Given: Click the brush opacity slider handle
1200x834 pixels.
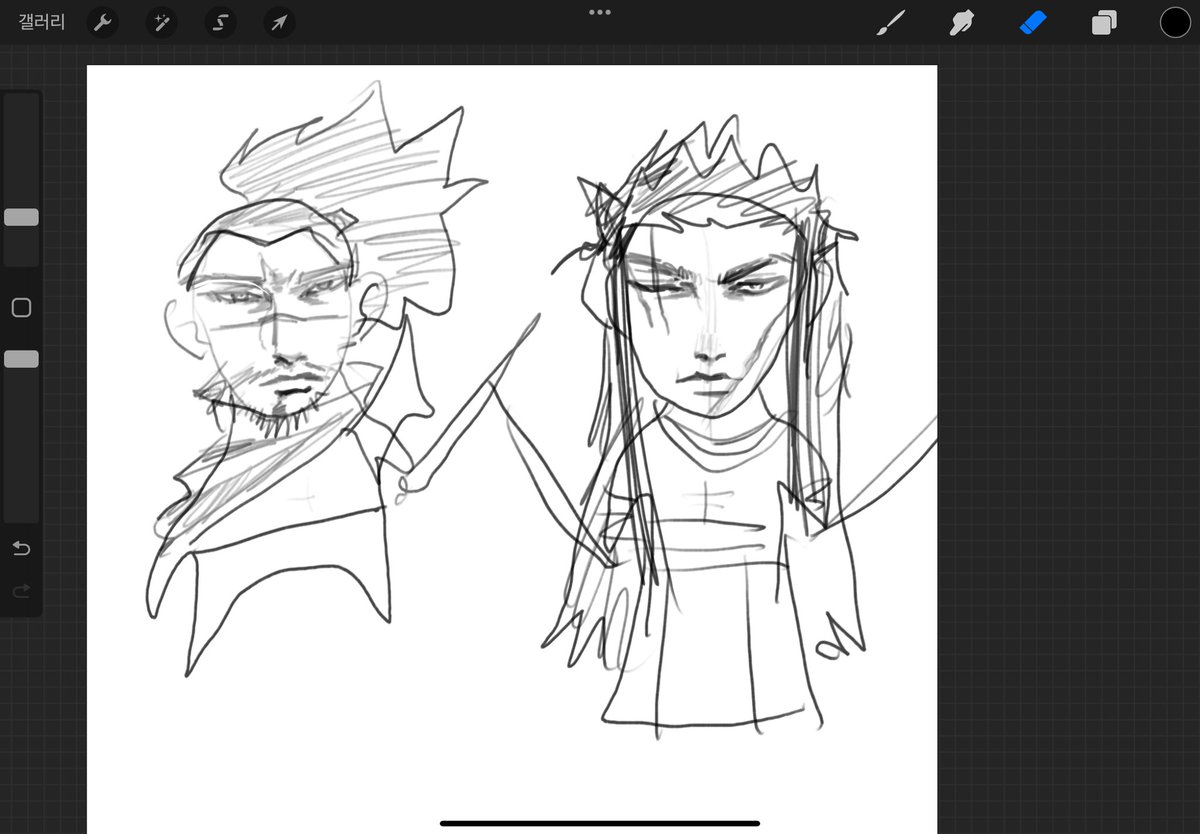Looking at the screenshot, I should pos(22,359).
